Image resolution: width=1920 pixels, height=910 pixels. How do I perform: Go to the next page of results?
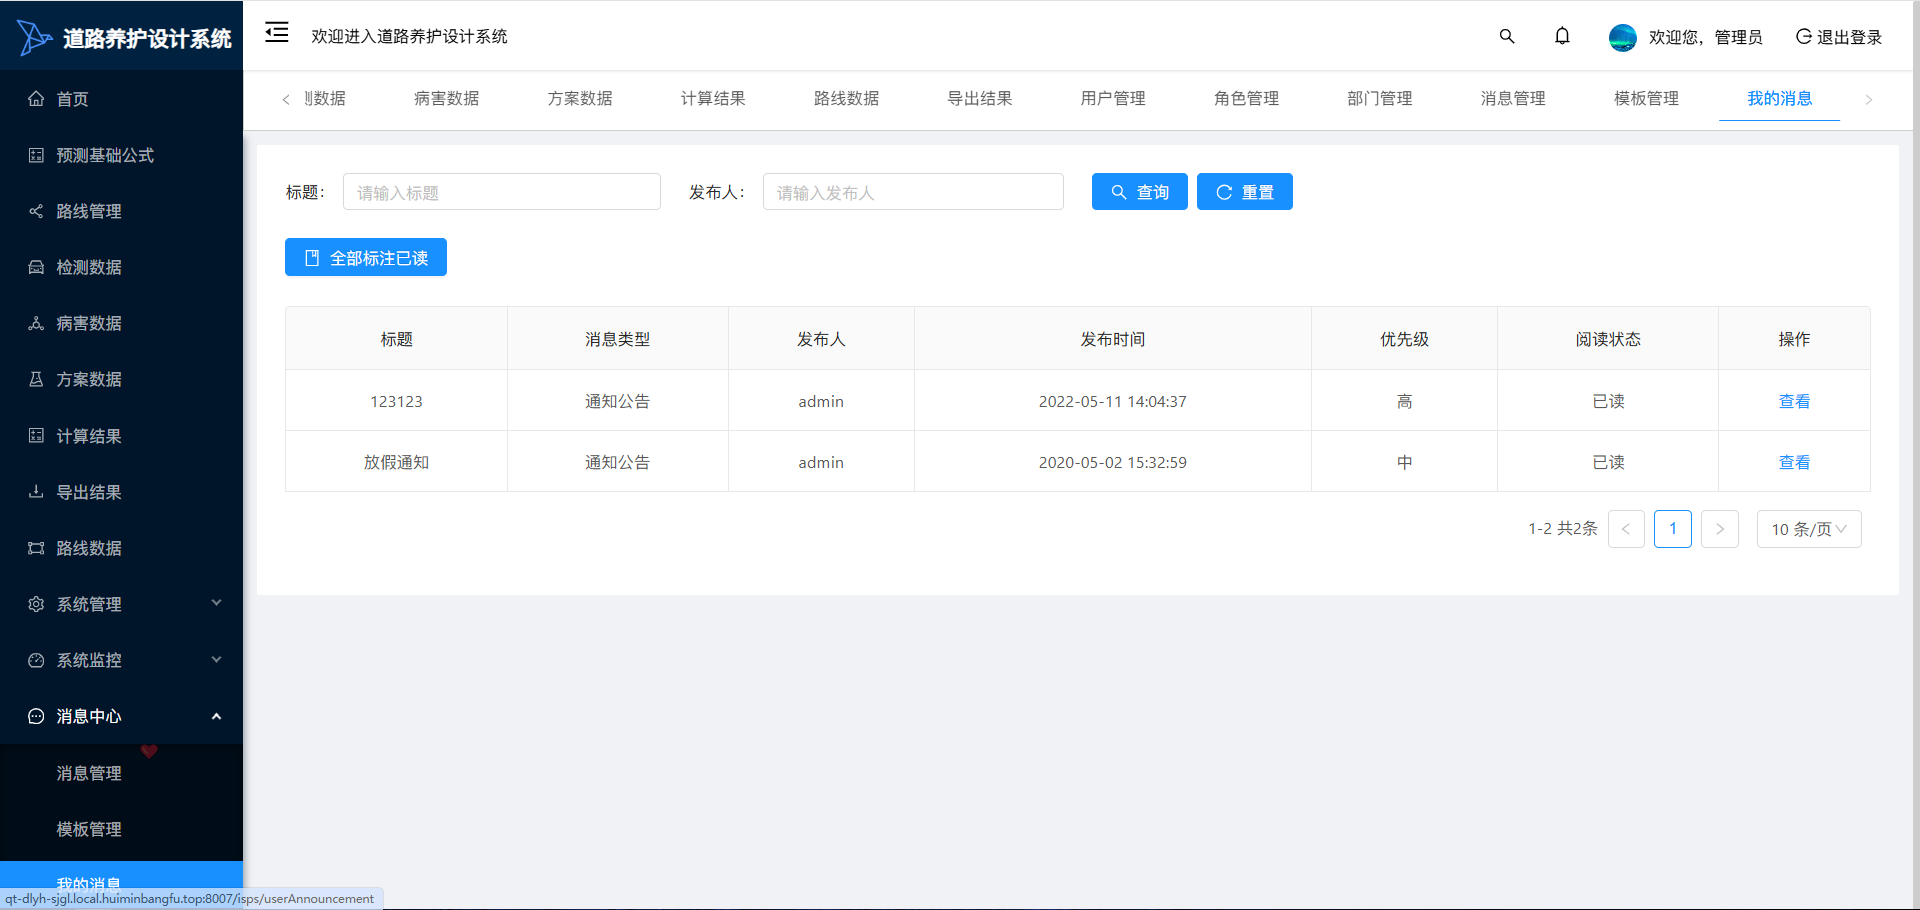1720,529
